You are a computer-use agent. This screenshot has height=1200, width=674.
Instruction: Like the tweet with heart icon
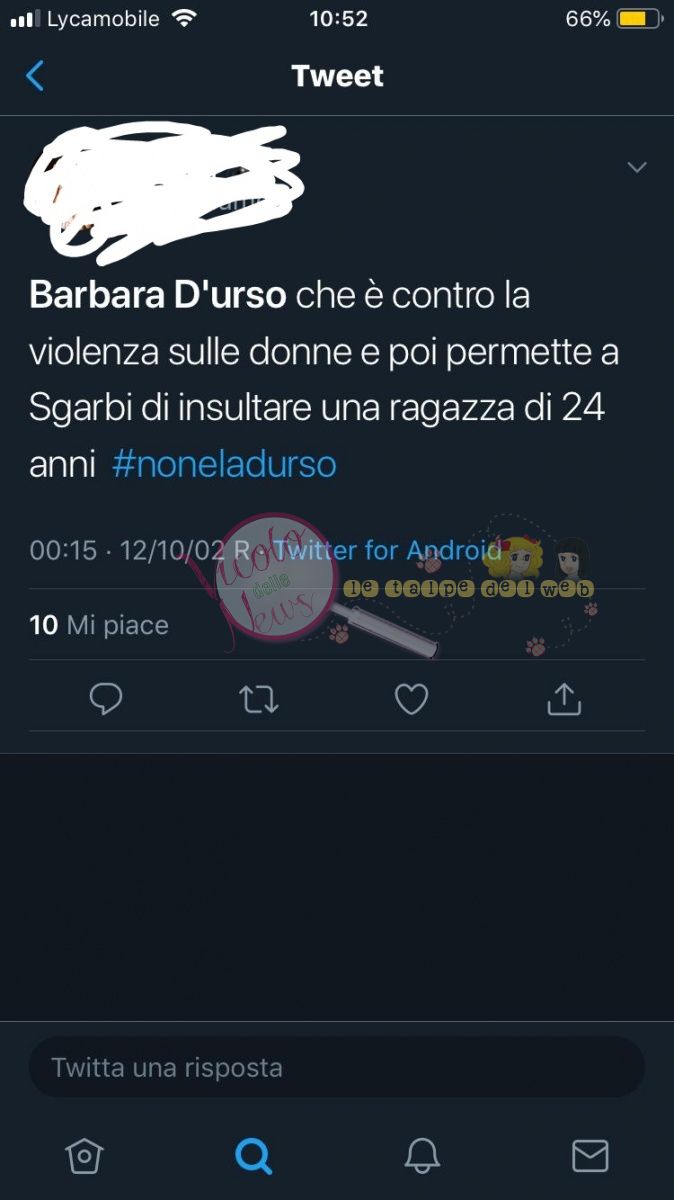(x=411, y=699)
